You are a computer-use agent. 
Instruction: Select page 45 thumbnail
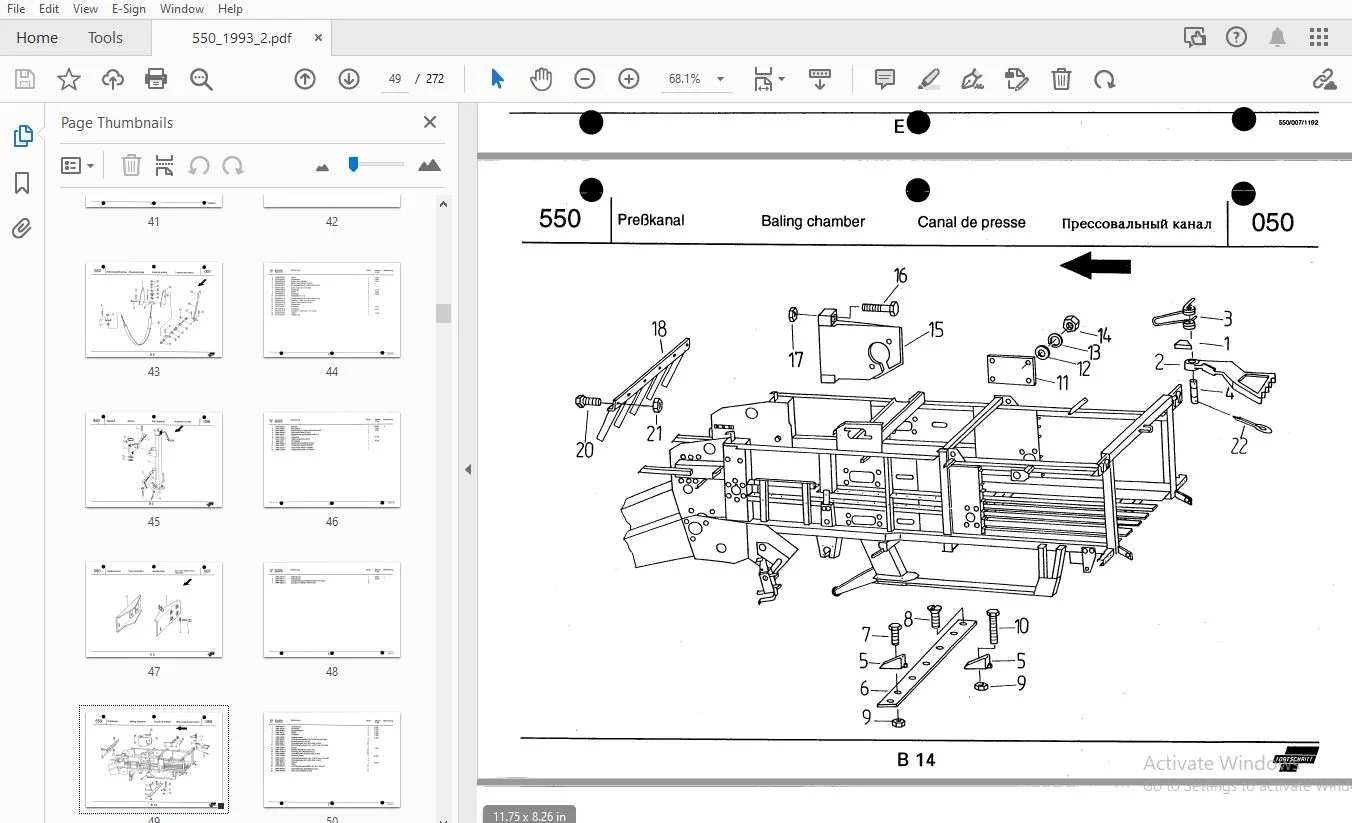tap(154, 460)
